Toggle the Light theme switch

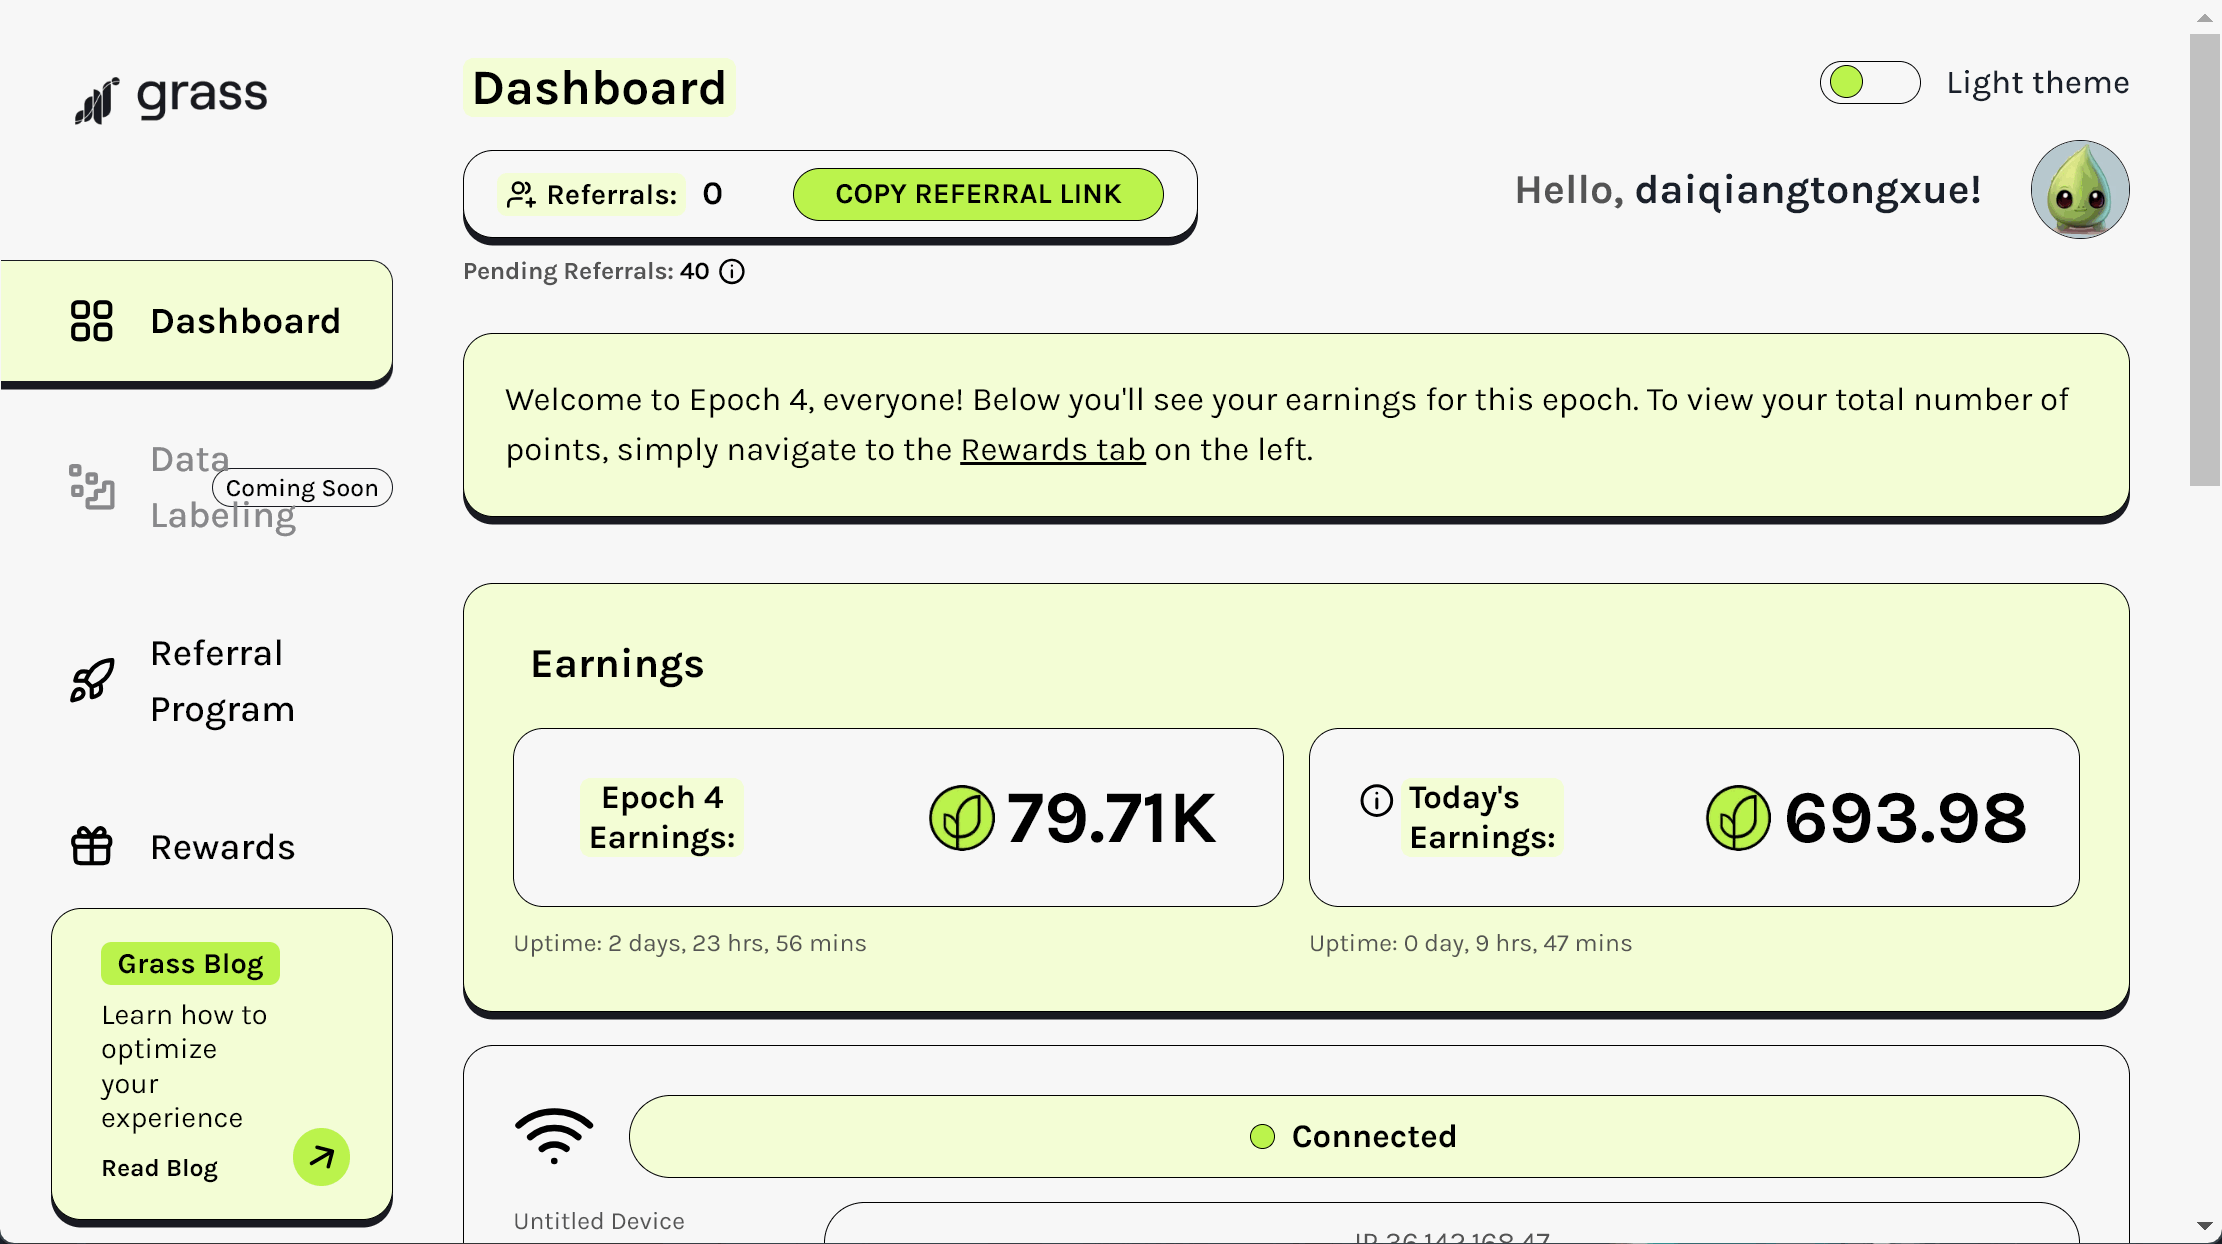(1869, 82)
